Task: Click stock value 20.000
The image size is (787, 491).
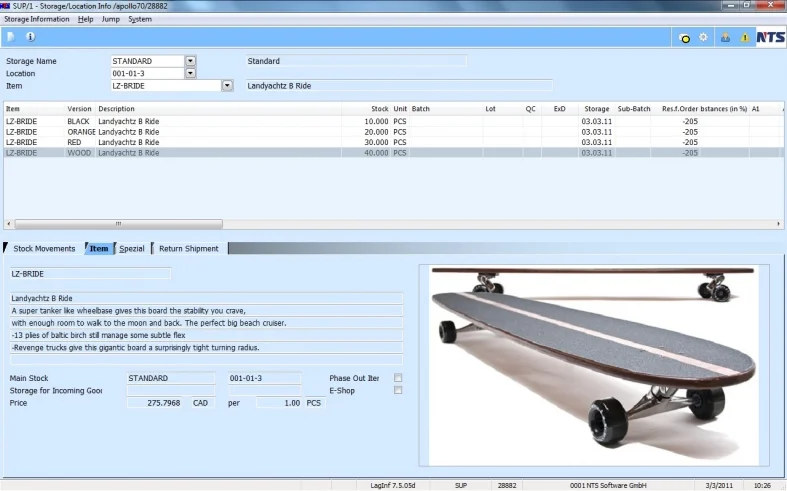Action: pyautogui.click(x=376, y=132)
